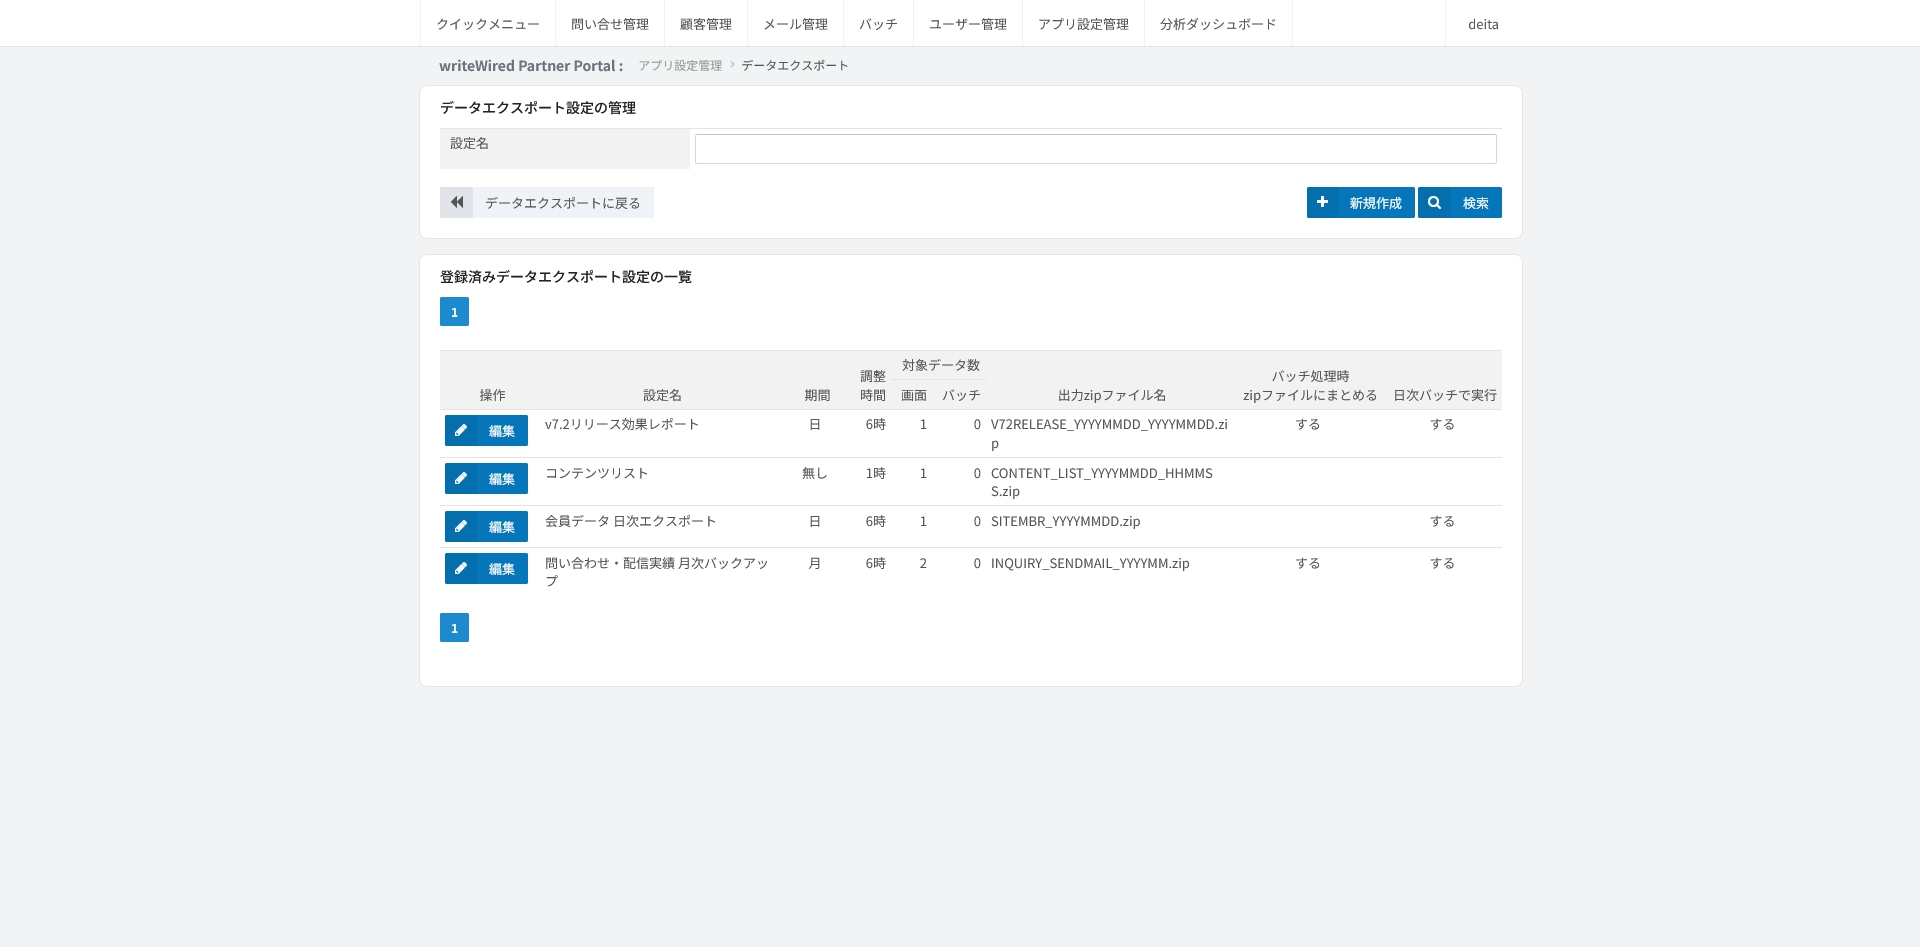Click SITEMBR_YYYYMMDD.zip file name

click(x=1065, y=521)
